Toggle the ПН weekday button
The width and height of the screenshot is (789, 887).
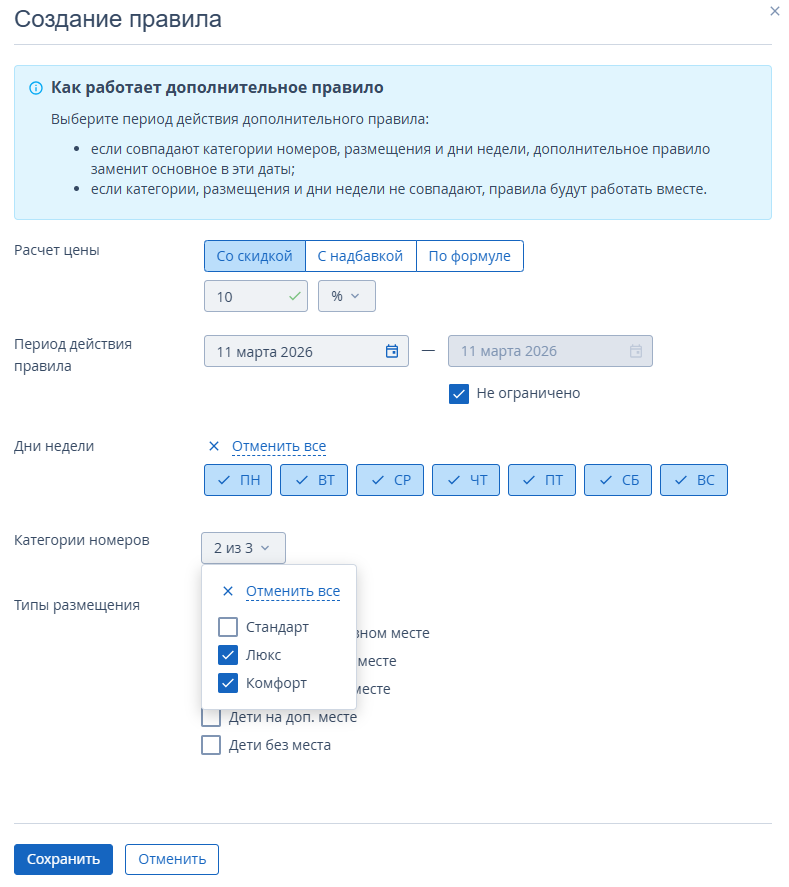(x=238, y=480)
